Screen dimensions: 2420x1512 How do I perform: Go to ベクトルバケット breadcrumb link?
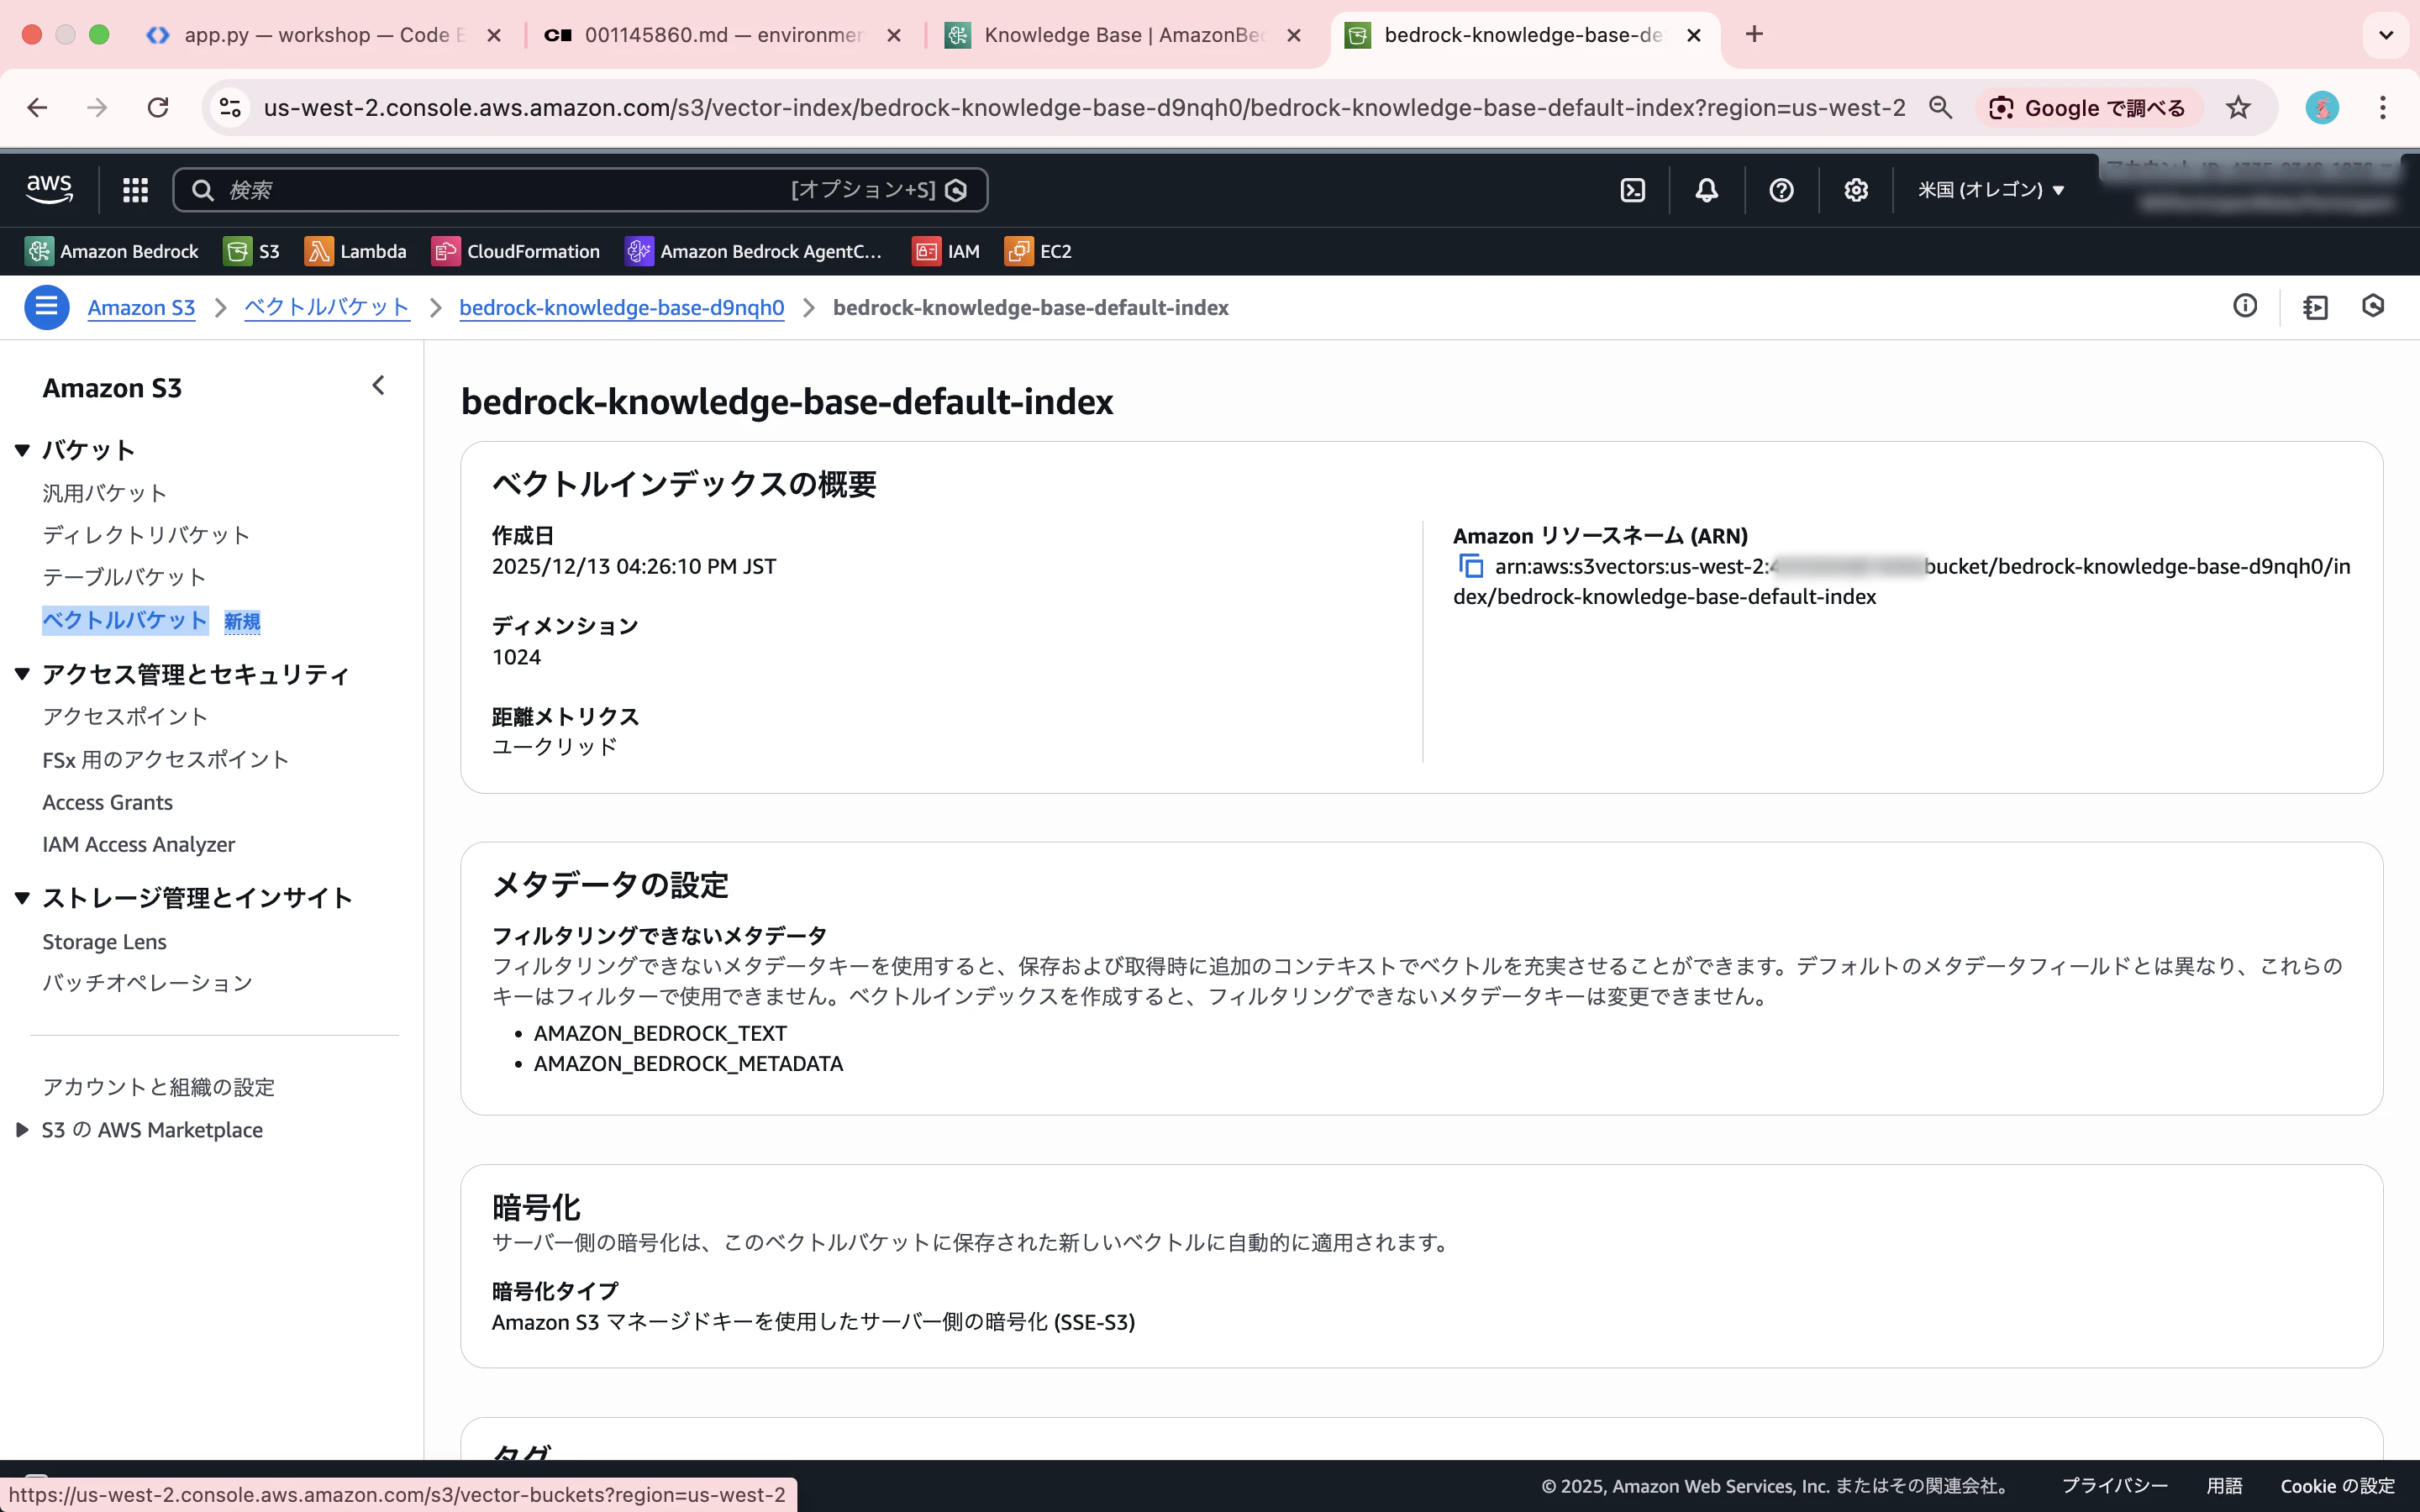(x=327, y=307)
